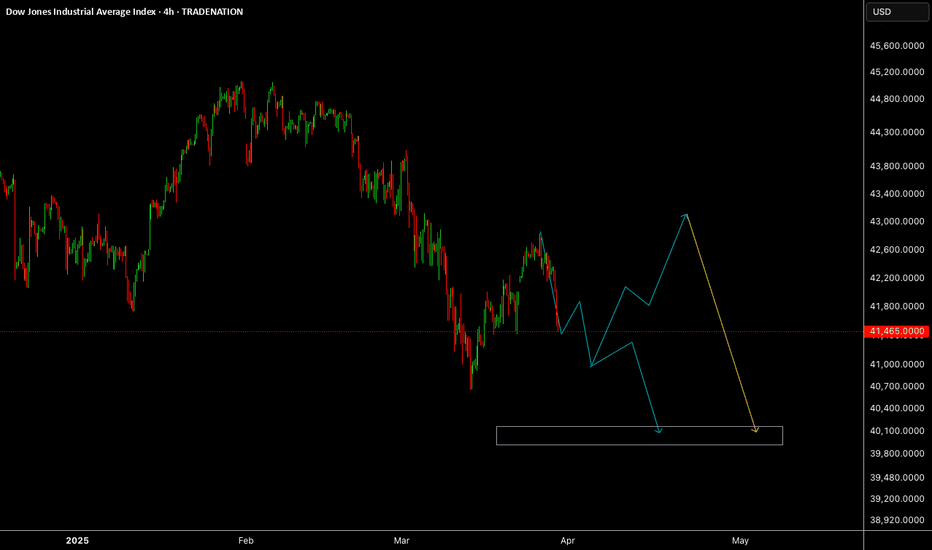Click the 43,000.0000 price axis label

click(897, 221)
